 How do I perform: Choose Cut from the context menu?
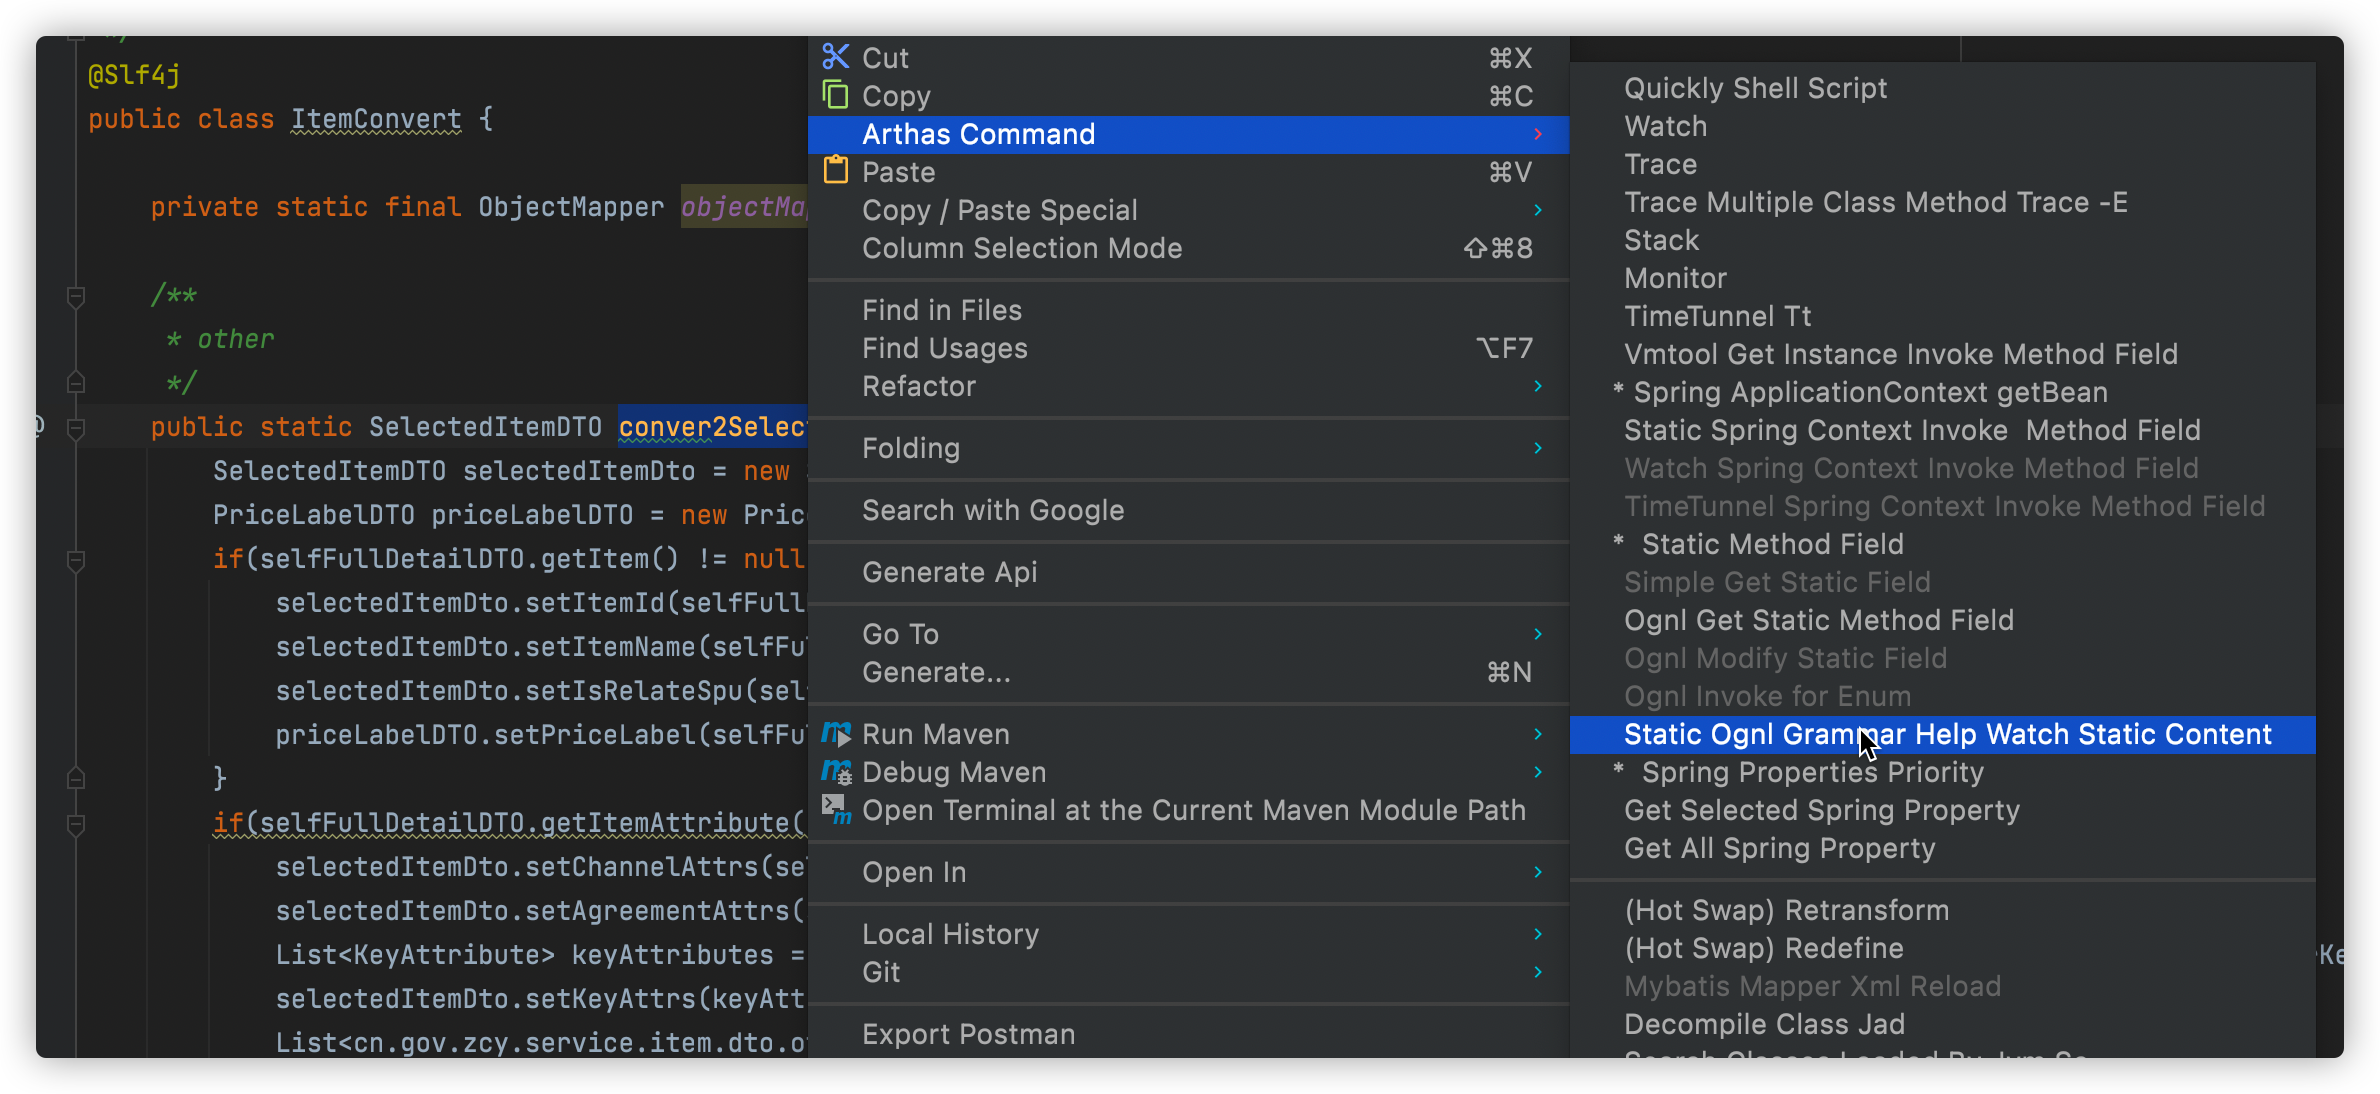[x=1188, y=58]
